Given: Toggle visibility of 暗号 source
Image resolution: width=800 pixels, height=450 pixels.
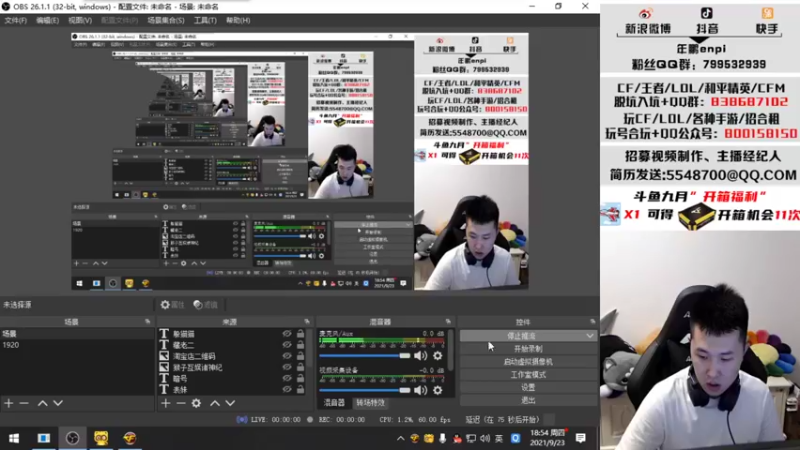Looking at the screenshot, I should tap(287, 378).
